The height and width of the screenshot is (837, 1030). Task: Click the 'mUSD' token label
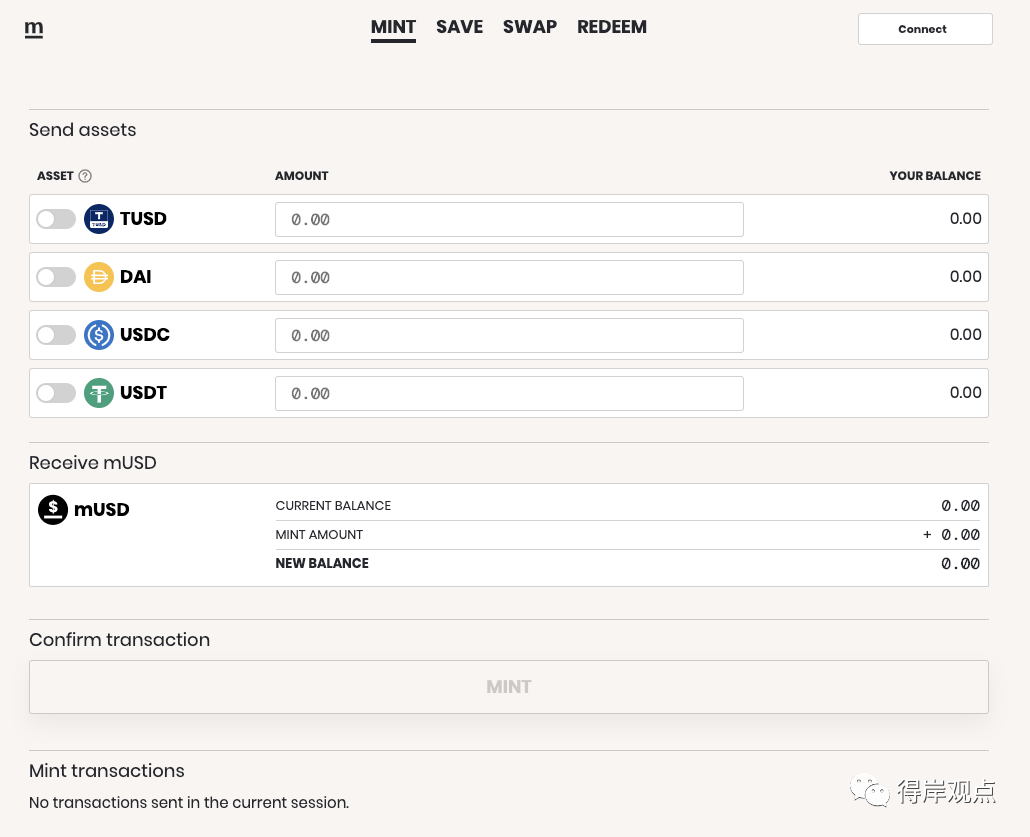[101, 509]
